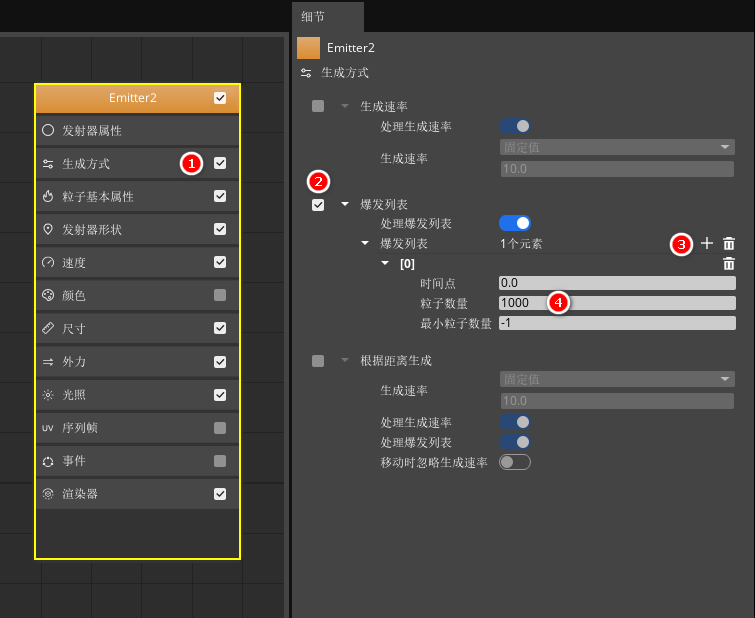Click the 速度 speedometer icon
The width and height of the screenshot is (755, 618).
pos(48,263)
